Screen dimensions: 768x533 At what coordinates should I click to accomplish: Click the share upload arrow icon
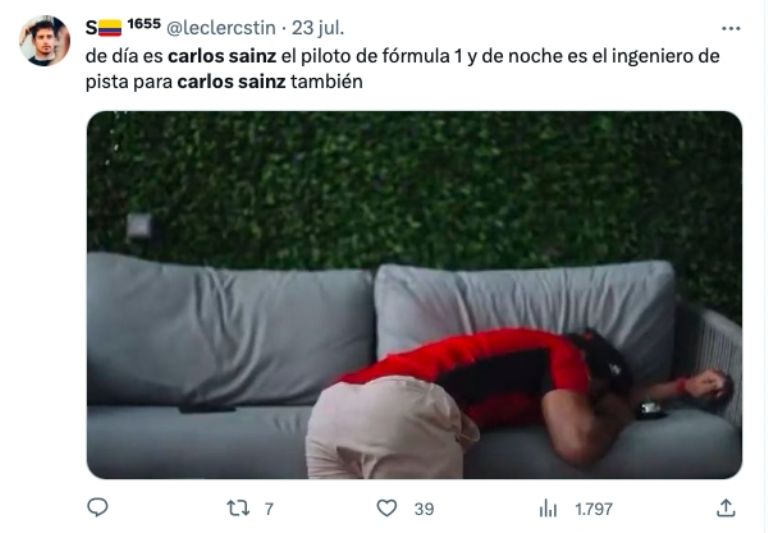pos(726,508)
